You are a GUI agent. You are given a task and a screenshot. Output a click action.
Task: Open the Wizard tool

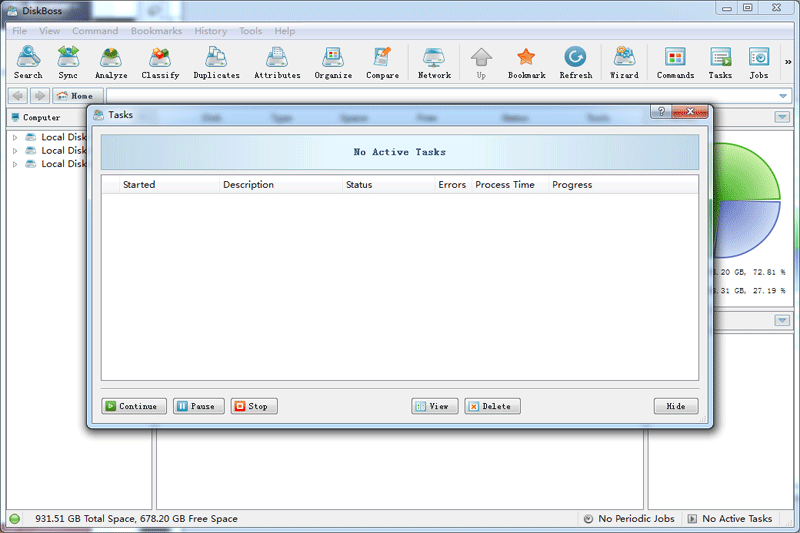[x=624, y=62]
